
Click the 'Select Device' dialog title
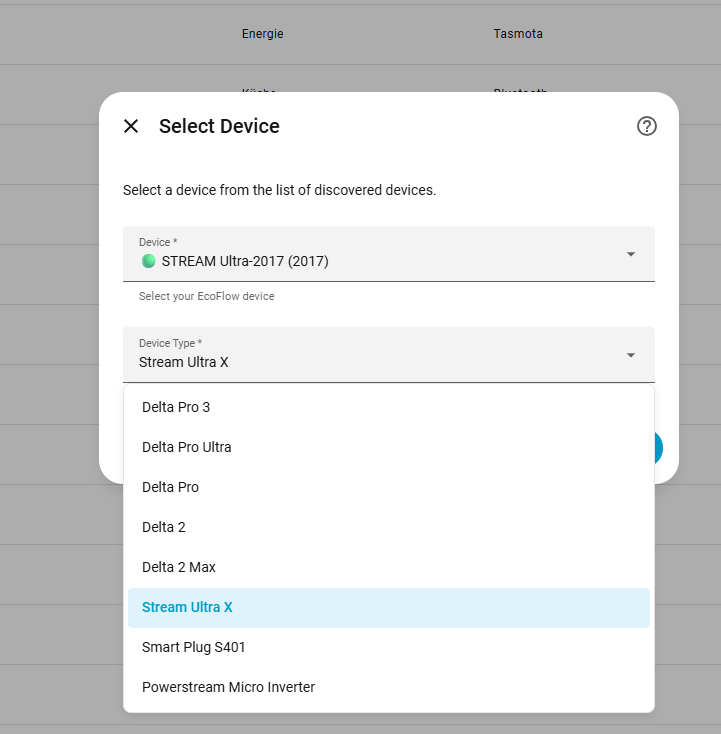(219, 126)
